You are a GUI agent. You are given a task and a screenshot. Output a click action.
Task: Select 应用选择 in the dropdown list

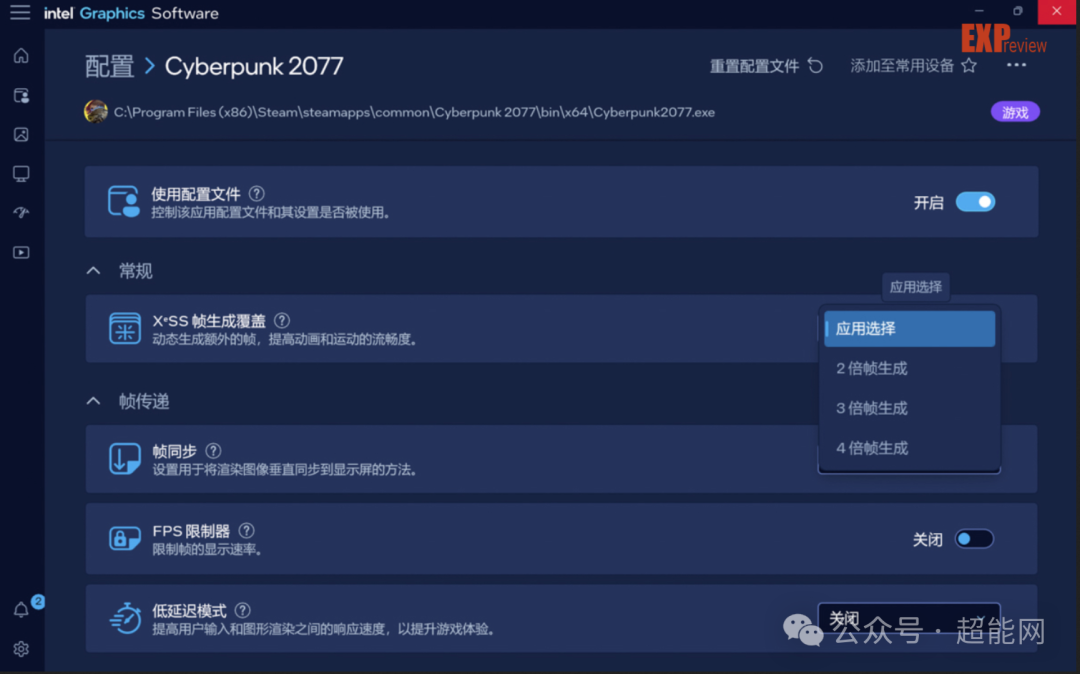tap(909, 328)
